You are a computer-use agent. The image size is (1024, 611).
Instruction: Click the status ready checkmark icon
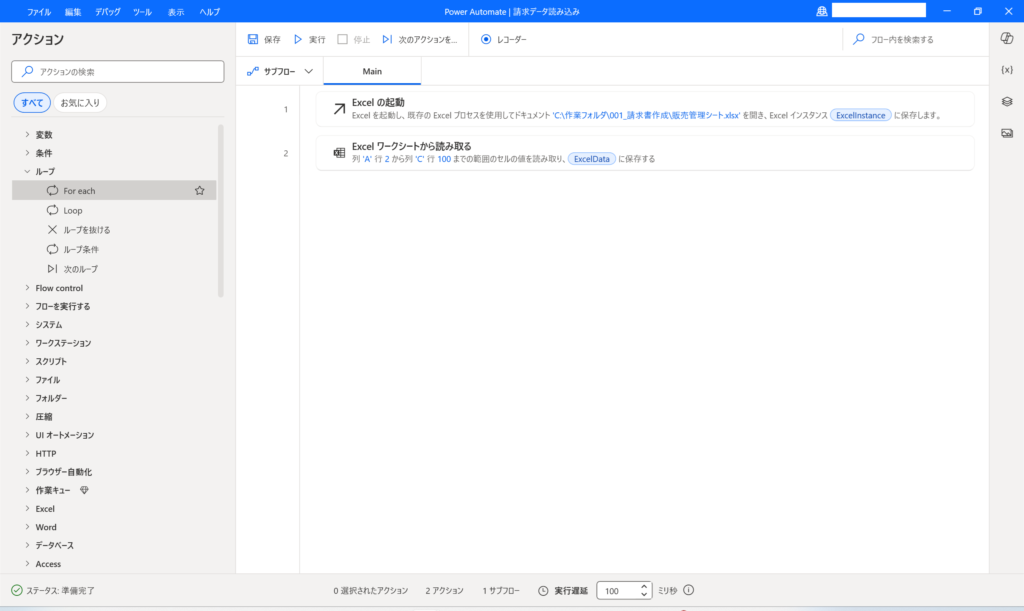click(x=17, y=590)
